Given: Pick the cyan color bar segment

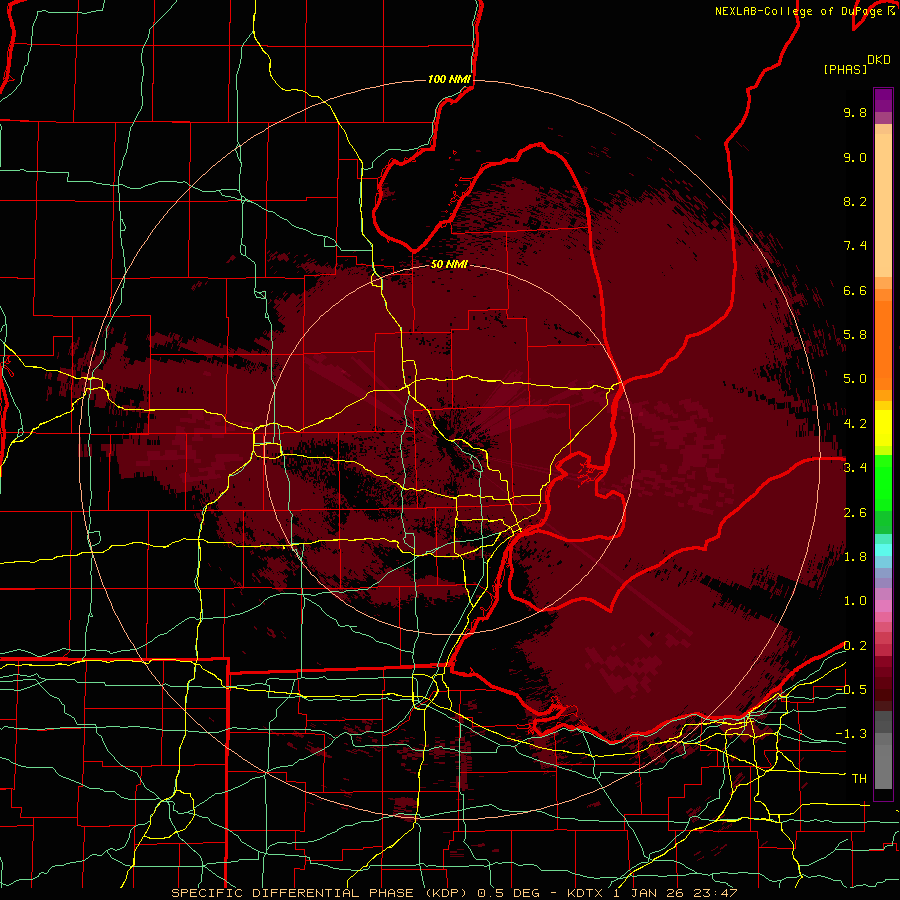Looking at the screenshot, I should click(883, 550).
